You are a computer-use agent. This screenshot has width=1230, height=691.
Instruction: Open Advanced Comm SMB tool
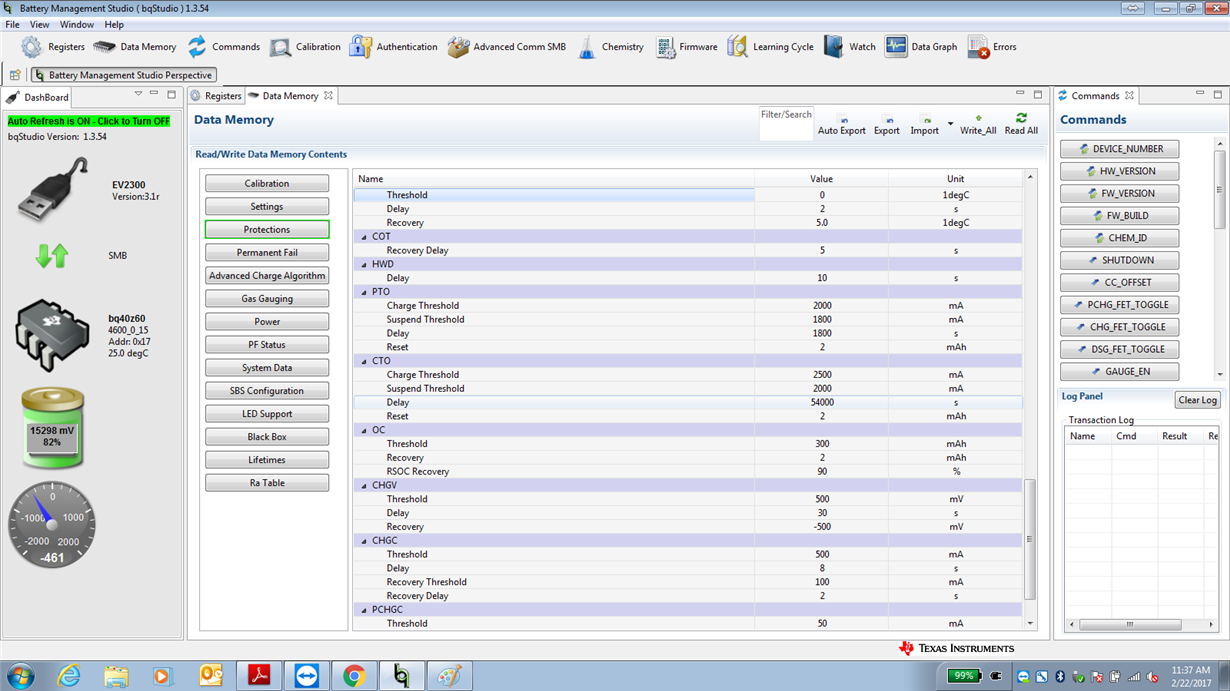[x=458, y=47]
